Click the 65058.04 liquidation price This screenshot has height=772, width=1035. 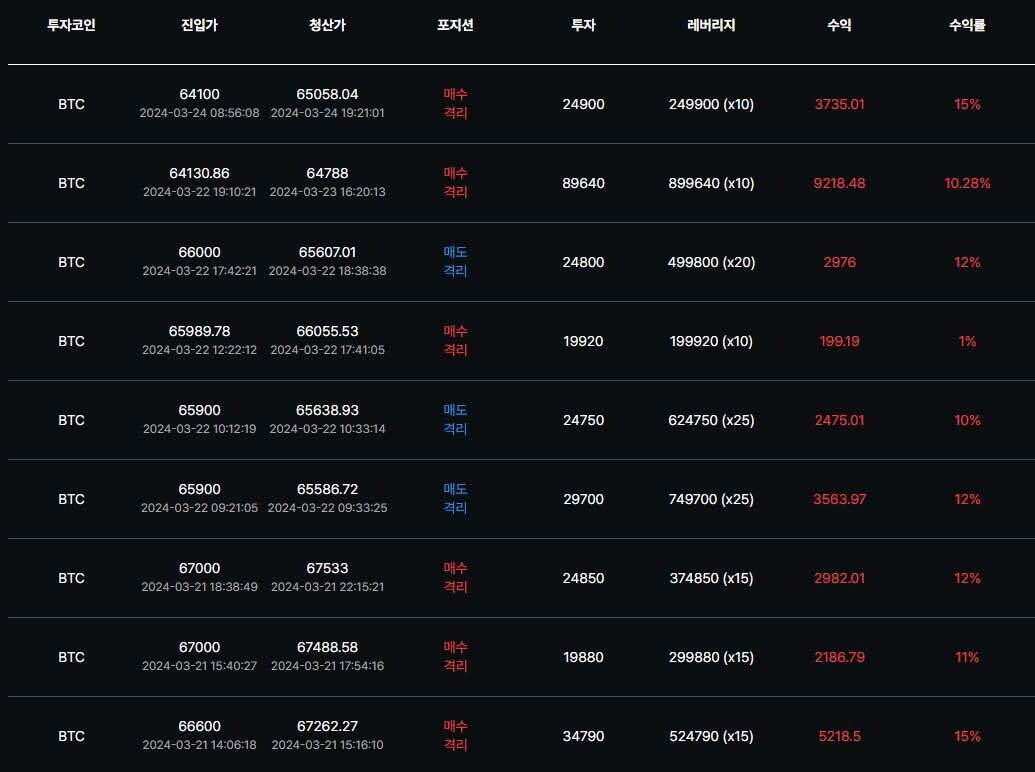click(327, 94)
